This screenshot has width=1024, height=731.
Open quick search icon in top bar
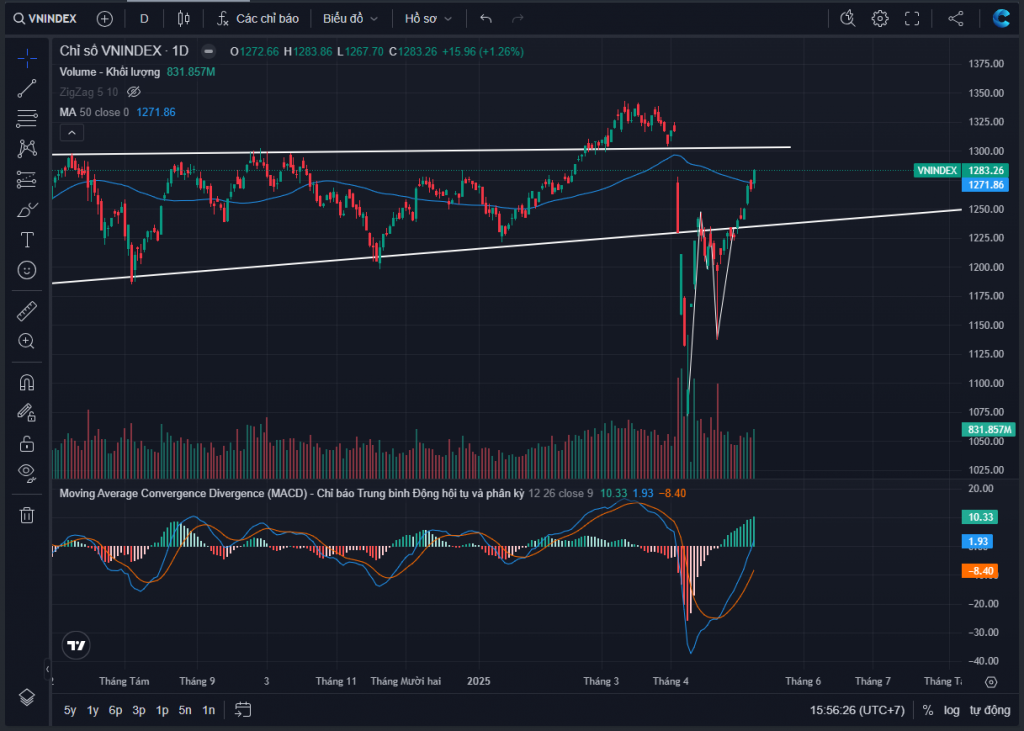(x=848, y=19)
